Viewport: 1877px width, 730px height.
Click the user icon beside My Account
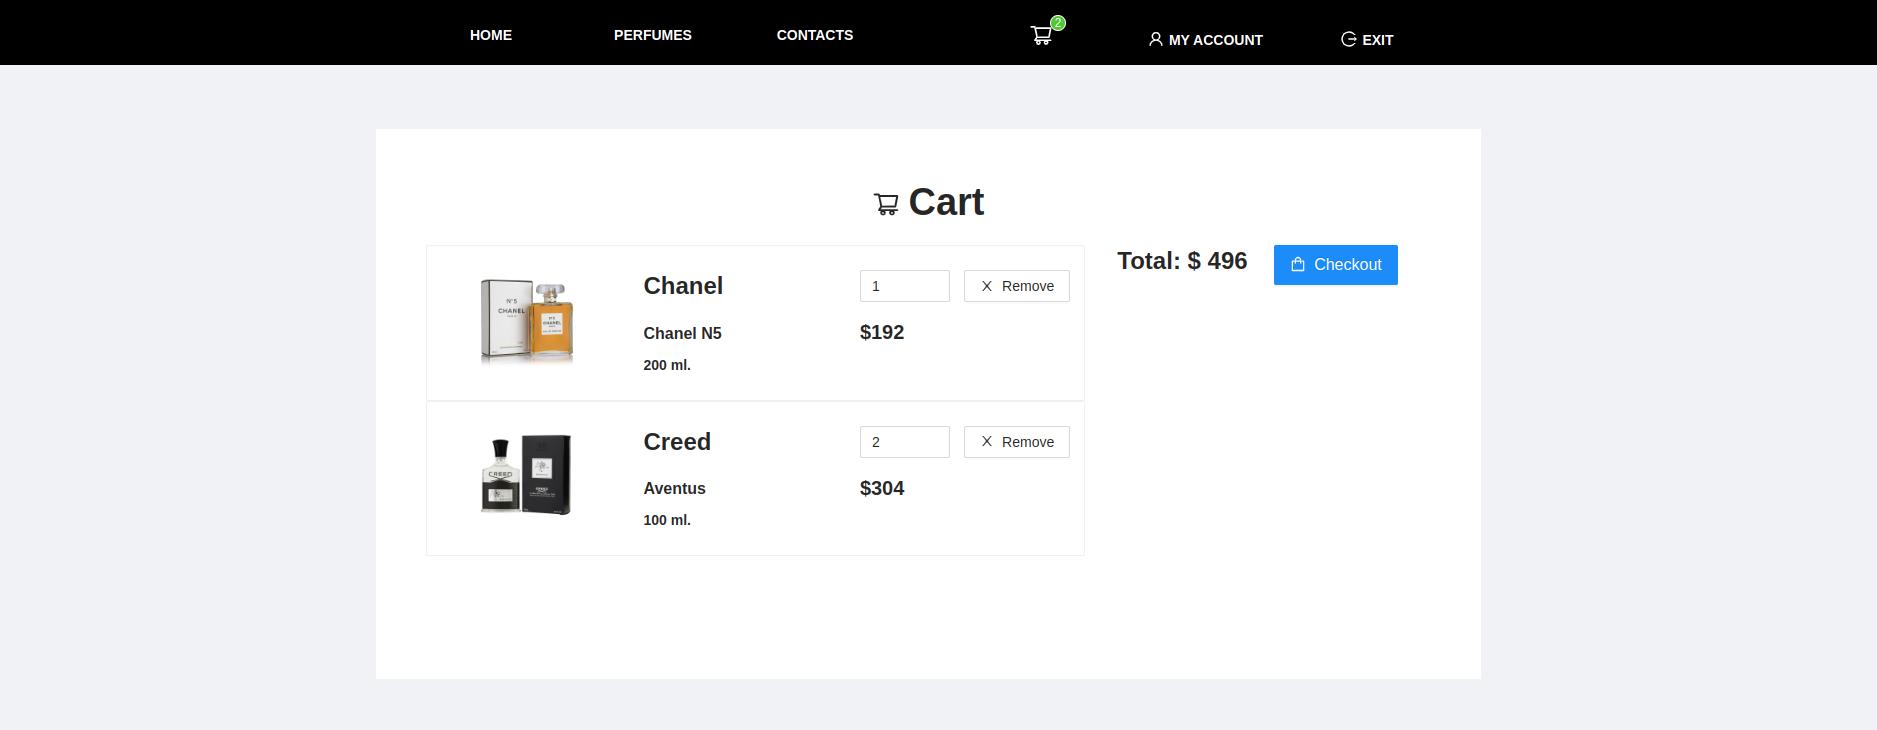click(x=1155, y=39)
